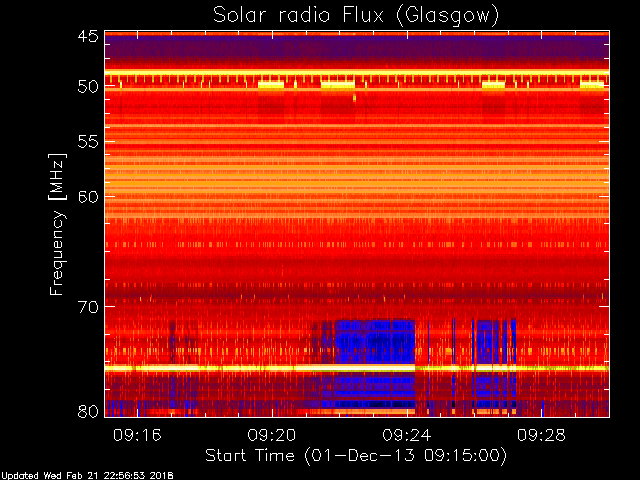Click the '60' frequency axis label
Screen dimensions: 640x480
88,197
